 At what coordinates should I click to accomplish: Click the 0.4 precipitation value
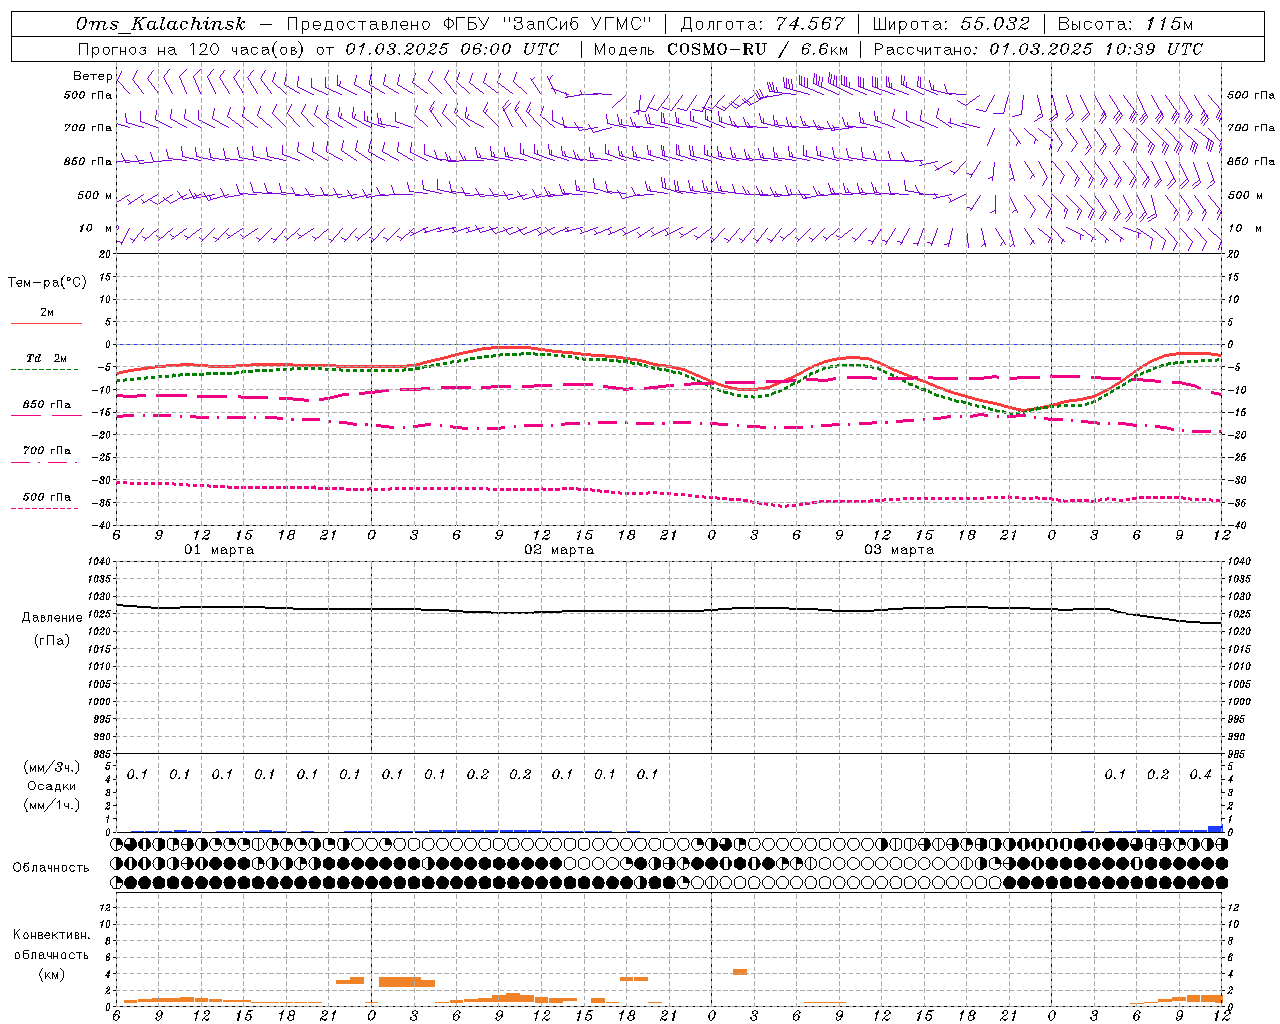point(1201,774)
